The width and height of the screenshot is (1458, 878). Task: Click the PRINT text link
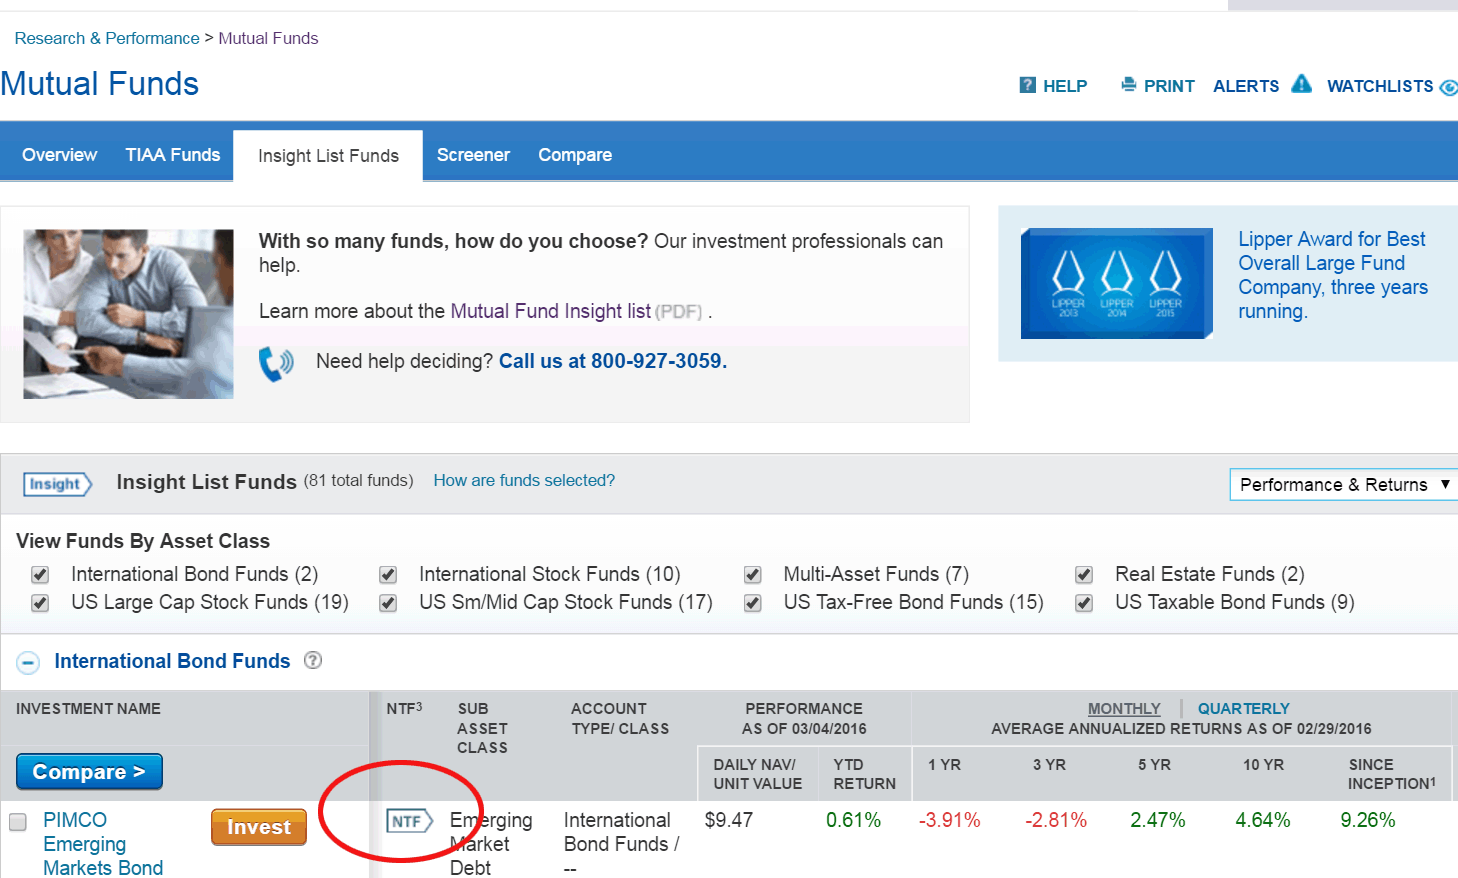coord(1169,86)
